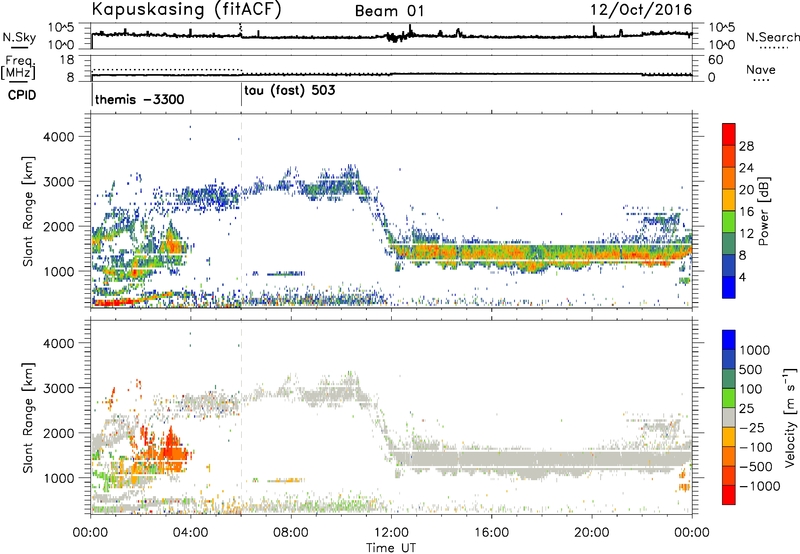The width and height of the screenshot is (800, 554).
Task: Click the 'N.Sky' legend label
Action: click(x=19, y=37)
